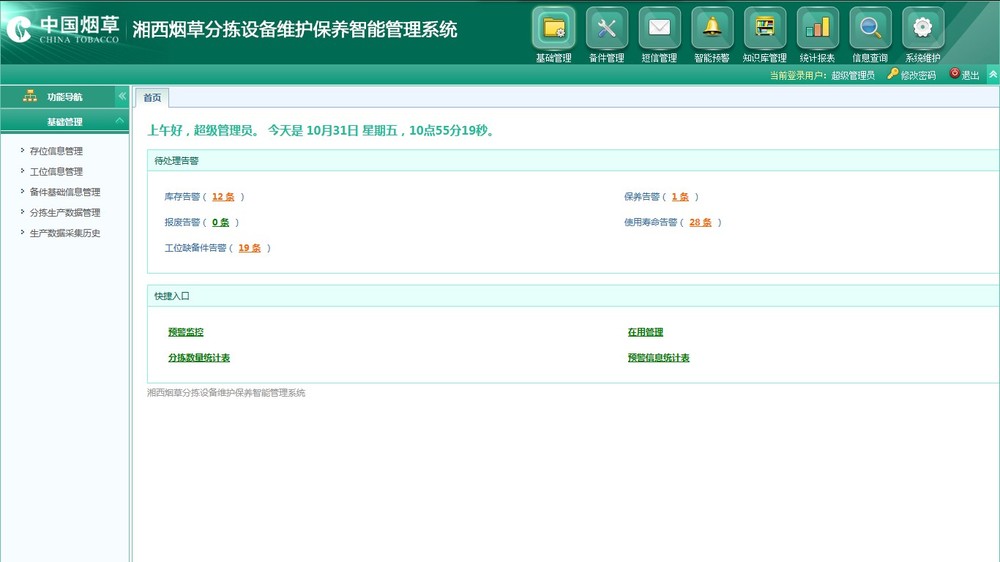Click the 基础管理 label under toolbar
Image resolution: width=1000 pixels, height=562 pixels.
[x=554, y=58]
